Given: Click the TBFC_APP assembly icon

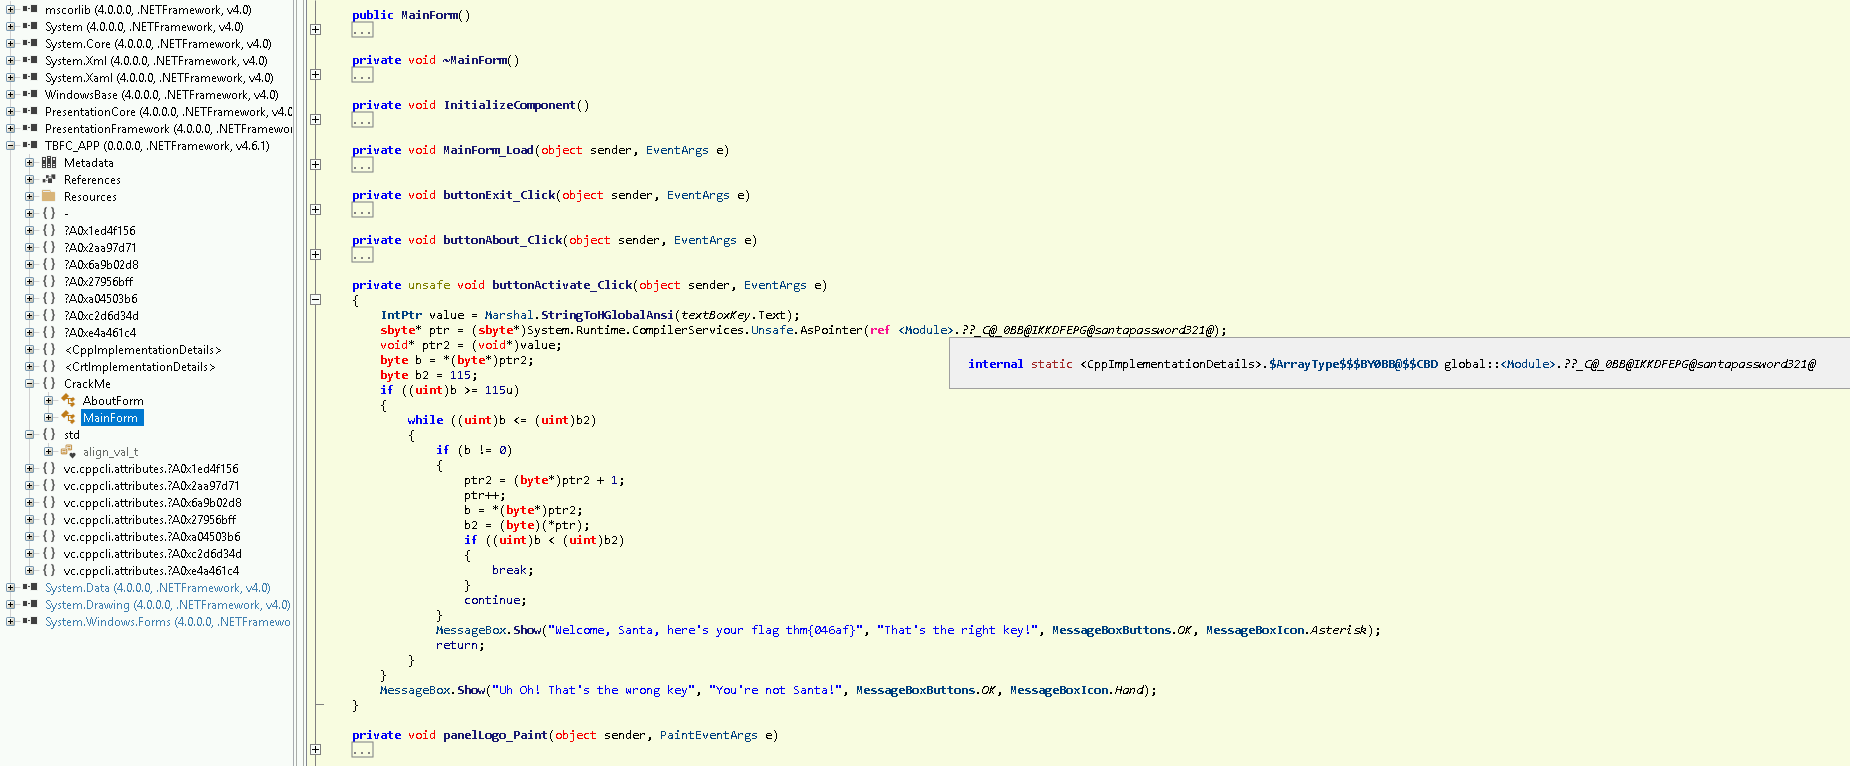Looking at the screenshot, I should pos(30,146).
